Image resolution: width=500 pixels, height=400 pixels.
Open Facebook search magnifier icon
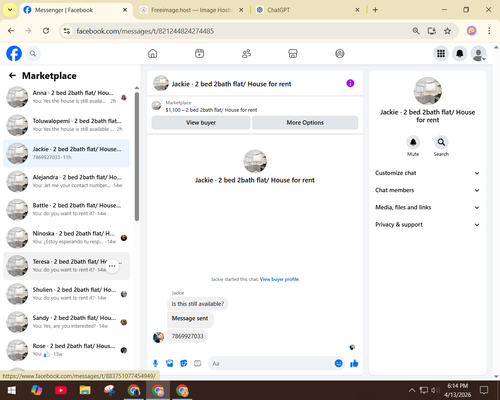pos(33,53)
